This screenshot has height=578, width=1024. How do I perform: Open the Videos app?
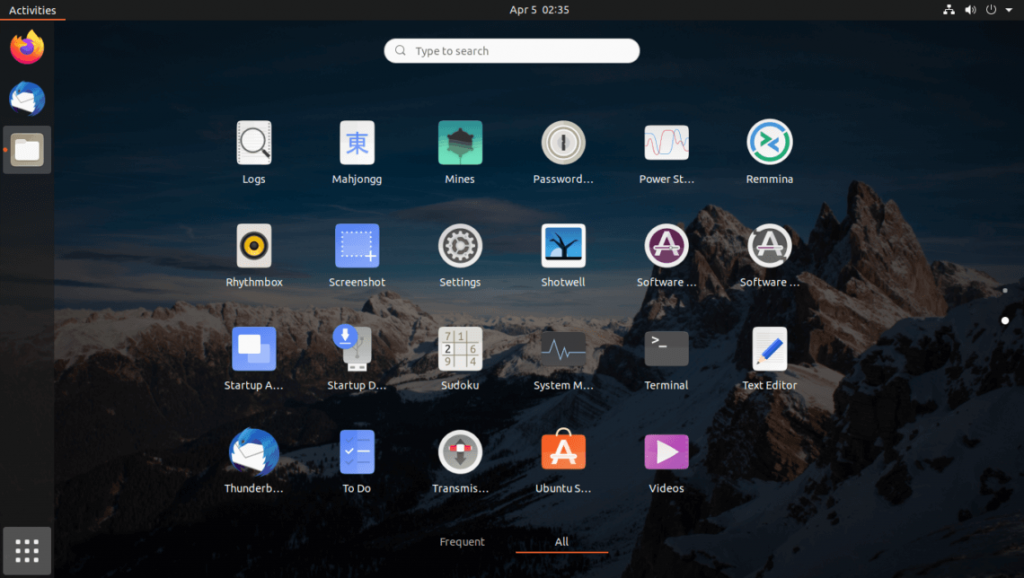point(666,450)
